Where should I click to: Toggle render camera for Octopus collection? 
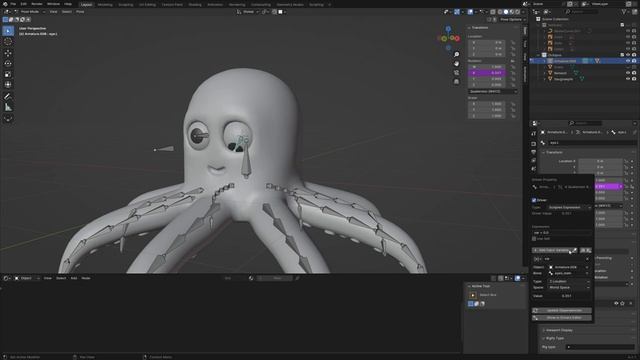pos(634,55)
